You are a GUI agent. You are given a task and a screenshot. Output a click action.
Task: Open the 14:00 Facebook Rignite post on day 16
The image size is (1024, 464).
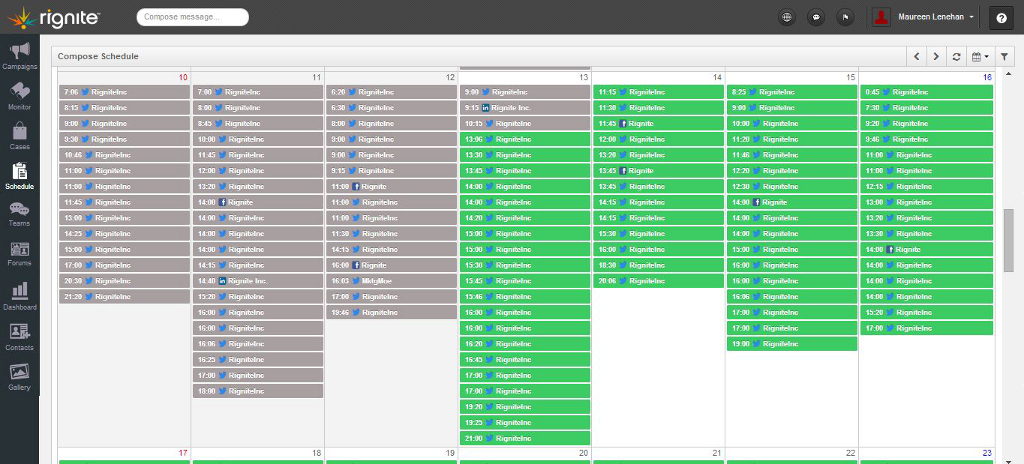click(x=926, y=250)
